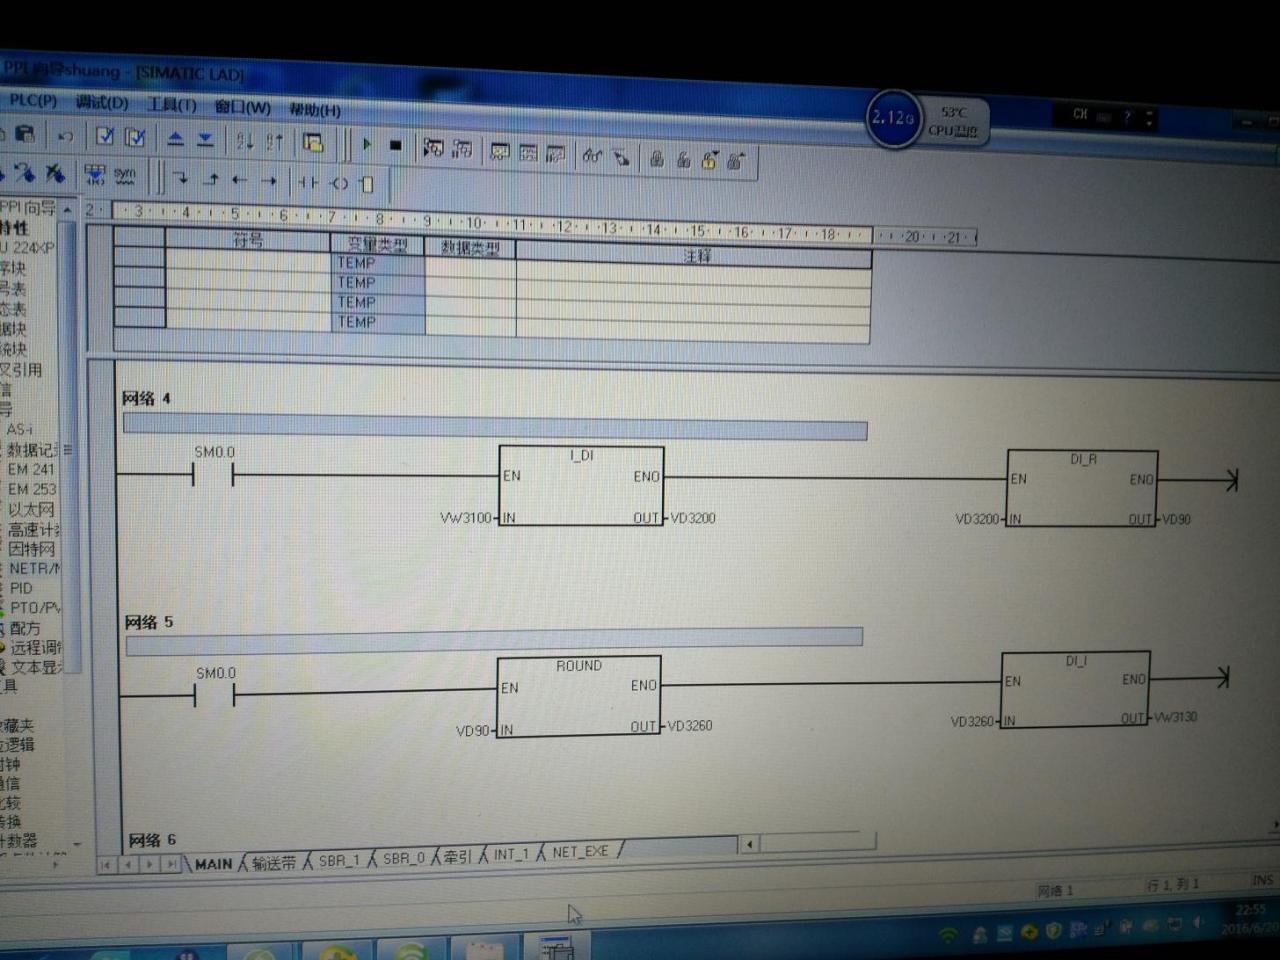Open the 窗口(W) window menu
The image size is (1280, 960).
[x=243, y=106]
